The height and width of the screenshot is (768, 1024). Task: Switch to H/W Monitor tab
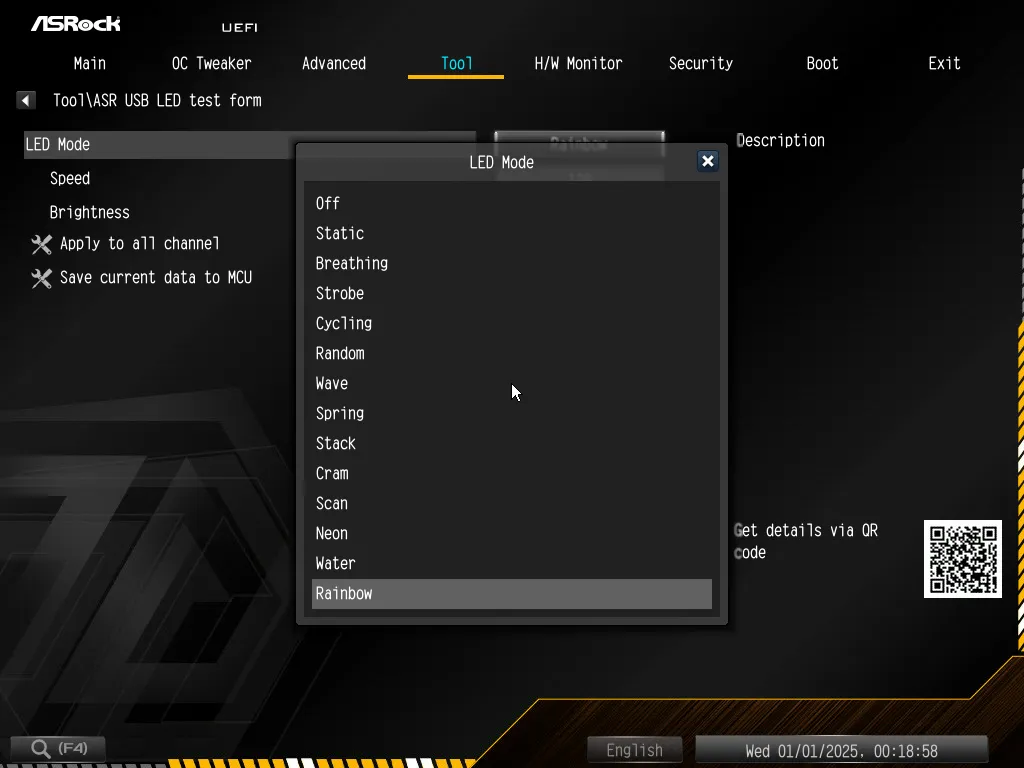click(578, 63)
